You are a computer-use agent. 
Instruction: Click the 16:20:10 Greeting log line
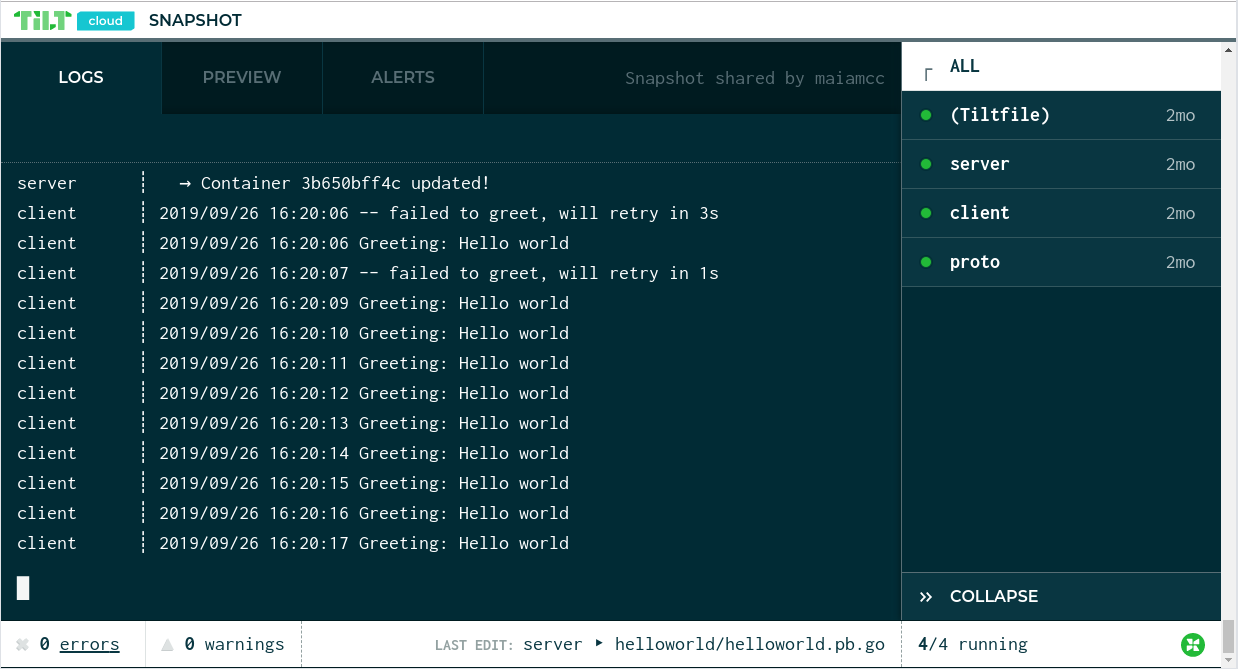pyautogui.click(x=364, y=333)
